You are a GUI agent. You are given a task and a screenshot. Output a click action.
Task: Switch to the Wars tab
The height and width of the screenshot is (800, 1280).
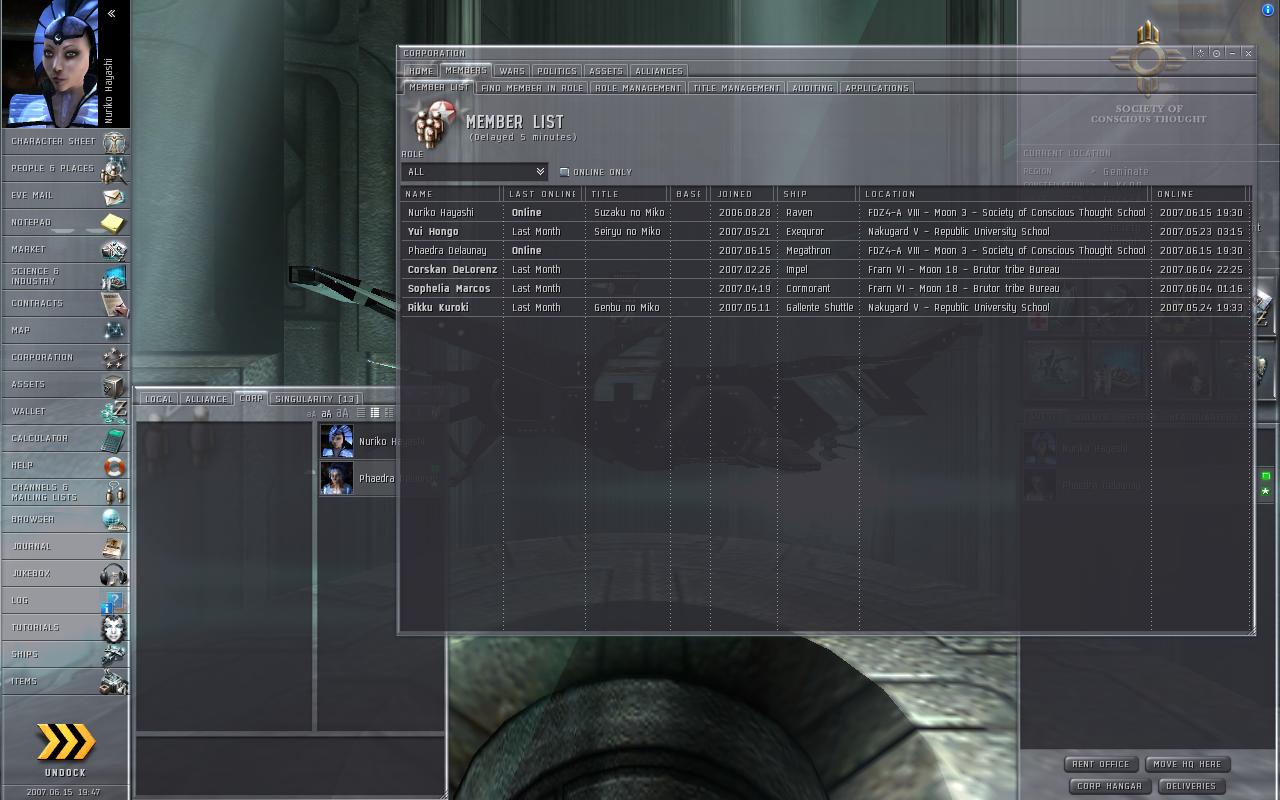tap(512, 71)
